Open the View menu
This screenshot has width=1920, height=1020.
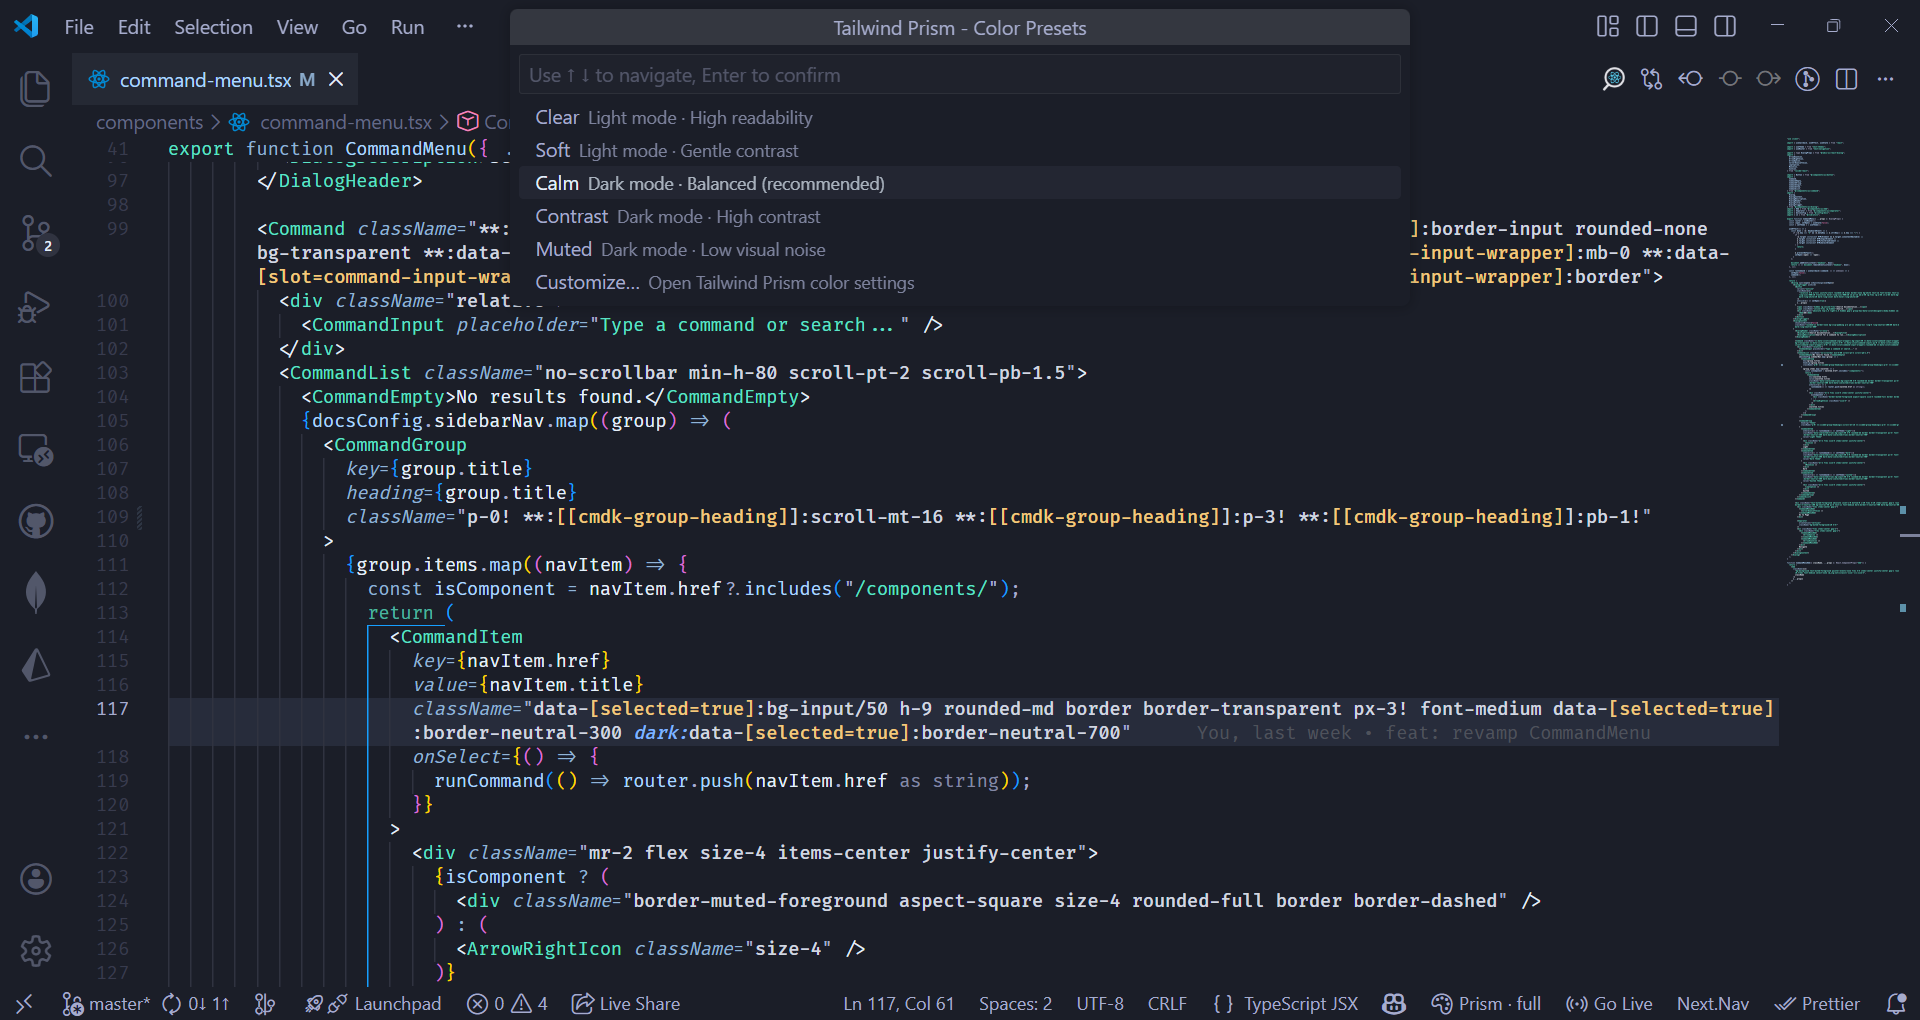click(x=297, y=27)
